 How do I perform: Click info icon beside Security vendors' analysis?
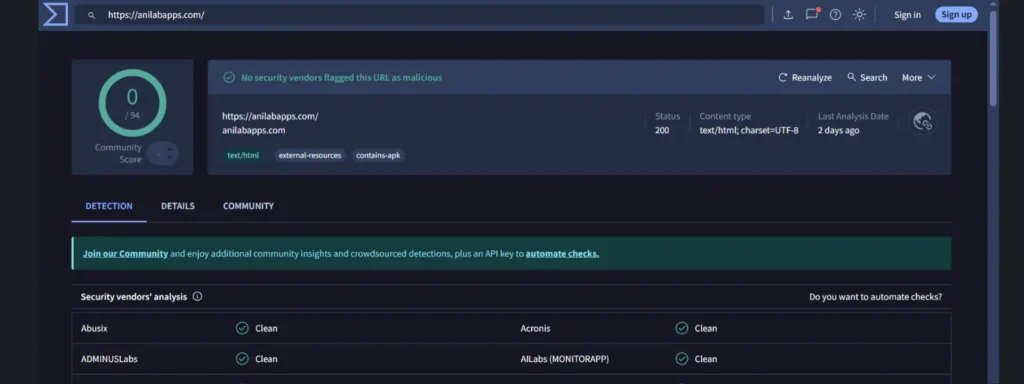(197, 296)
